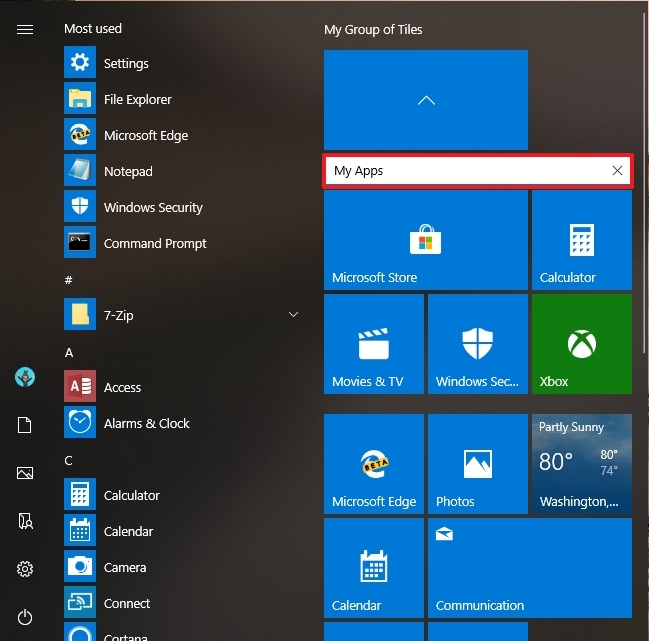
Task: Open Windows Security in the Most used list
Action: click(133, 207)
